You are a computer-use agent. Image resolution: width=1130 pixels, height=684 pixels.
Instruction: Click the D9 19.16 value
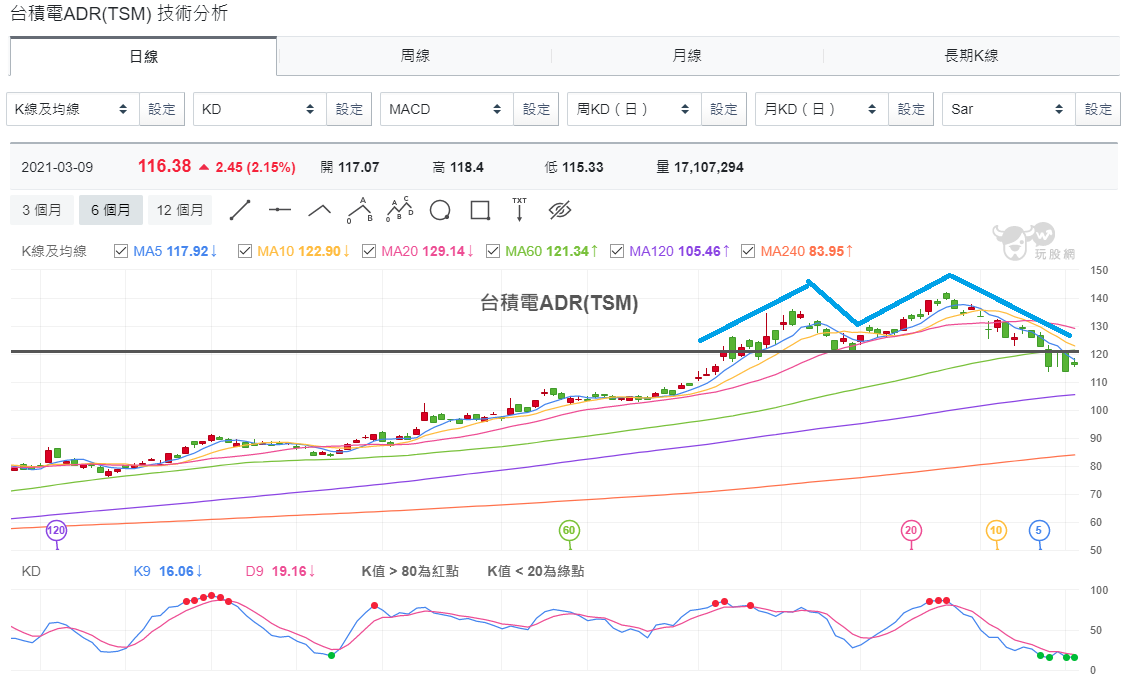281,571
